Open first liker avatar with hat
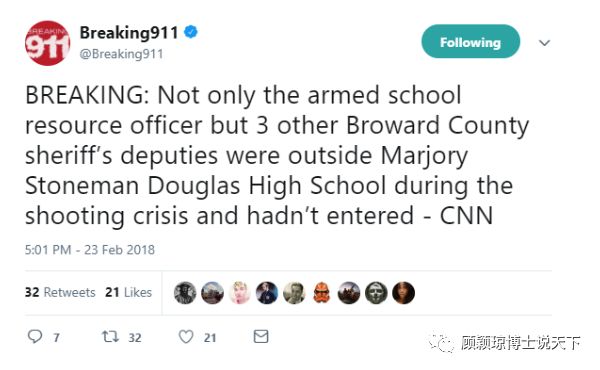The height and width of the screenshot is (370, 600). [x=185, y=293]
